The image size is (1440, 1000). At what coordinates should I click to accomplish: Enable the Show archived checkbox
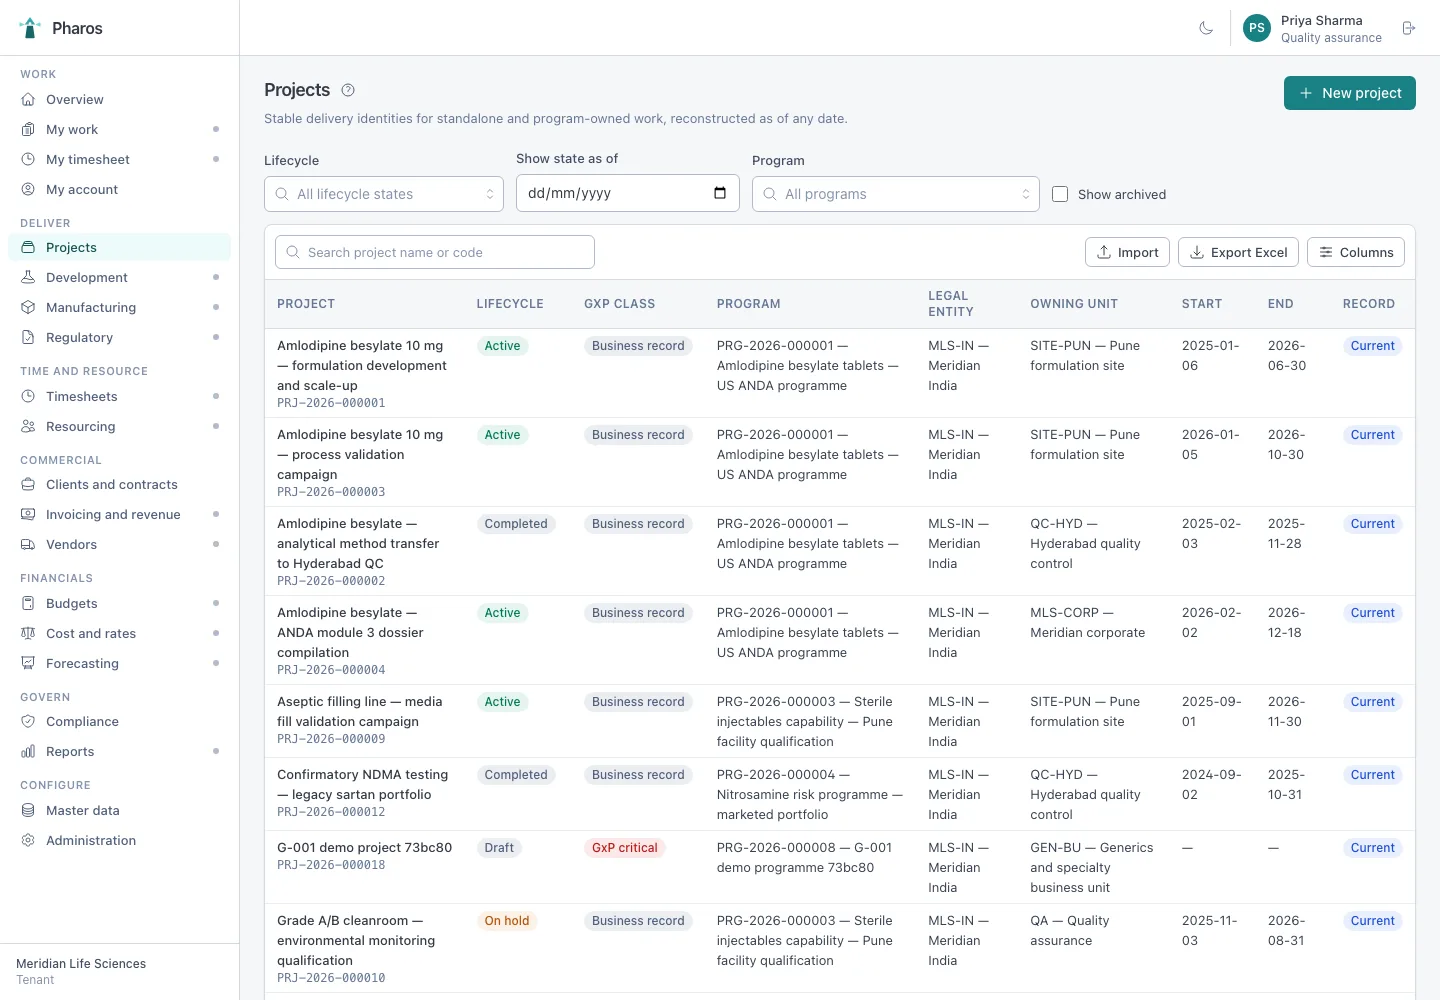coord(1060,194)
